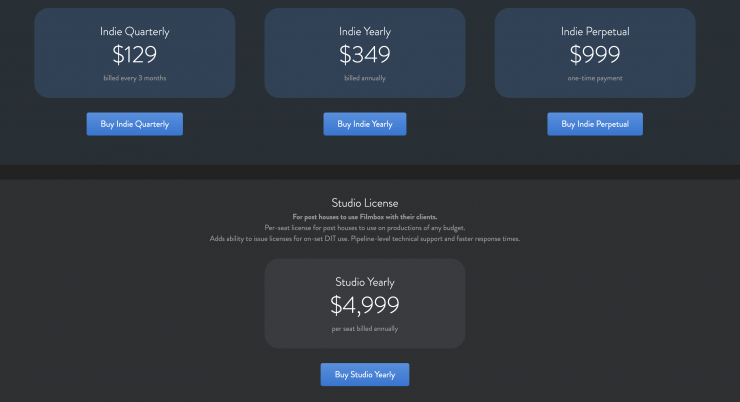This screenshot has height=402, width=740.
Task: Click the $4,999 studio price
Action: tap(365, 304)
